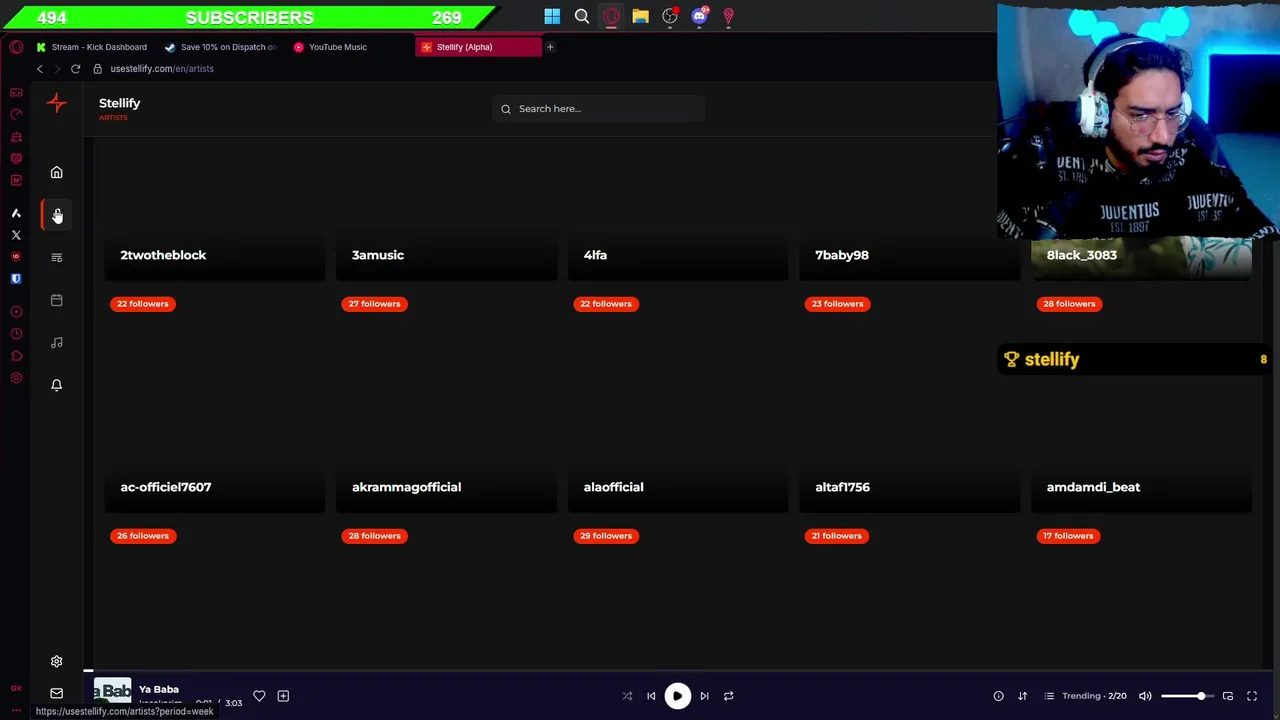Open Opera sidebar history clock icon
The width and height of the screenshot is (1280, 720).
click(x=16, y=334)
